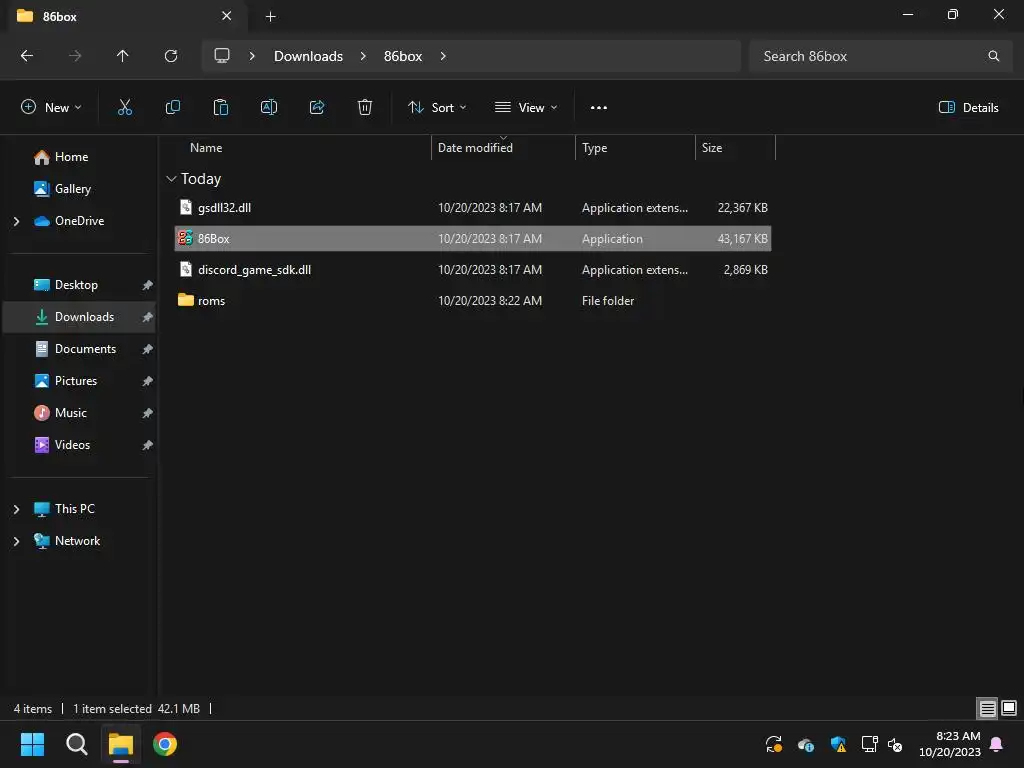This screenshot has height=768, width=1024.
Task: Expand Network tree node
Action: click(x=16, y=541)
